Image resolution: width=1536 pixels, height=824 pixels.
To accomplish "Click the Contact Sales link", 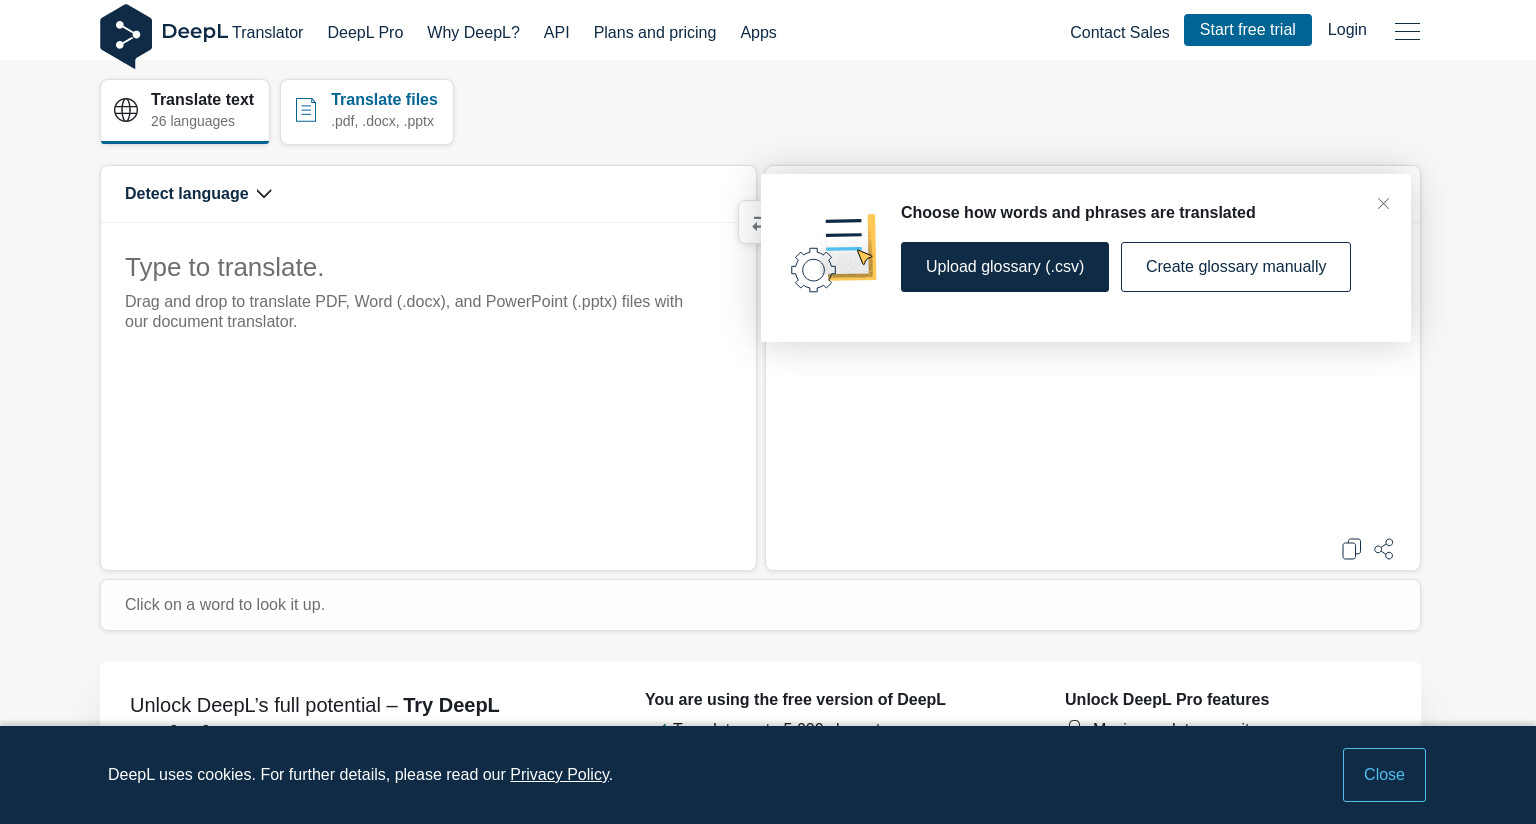I will coord(1120,32).
